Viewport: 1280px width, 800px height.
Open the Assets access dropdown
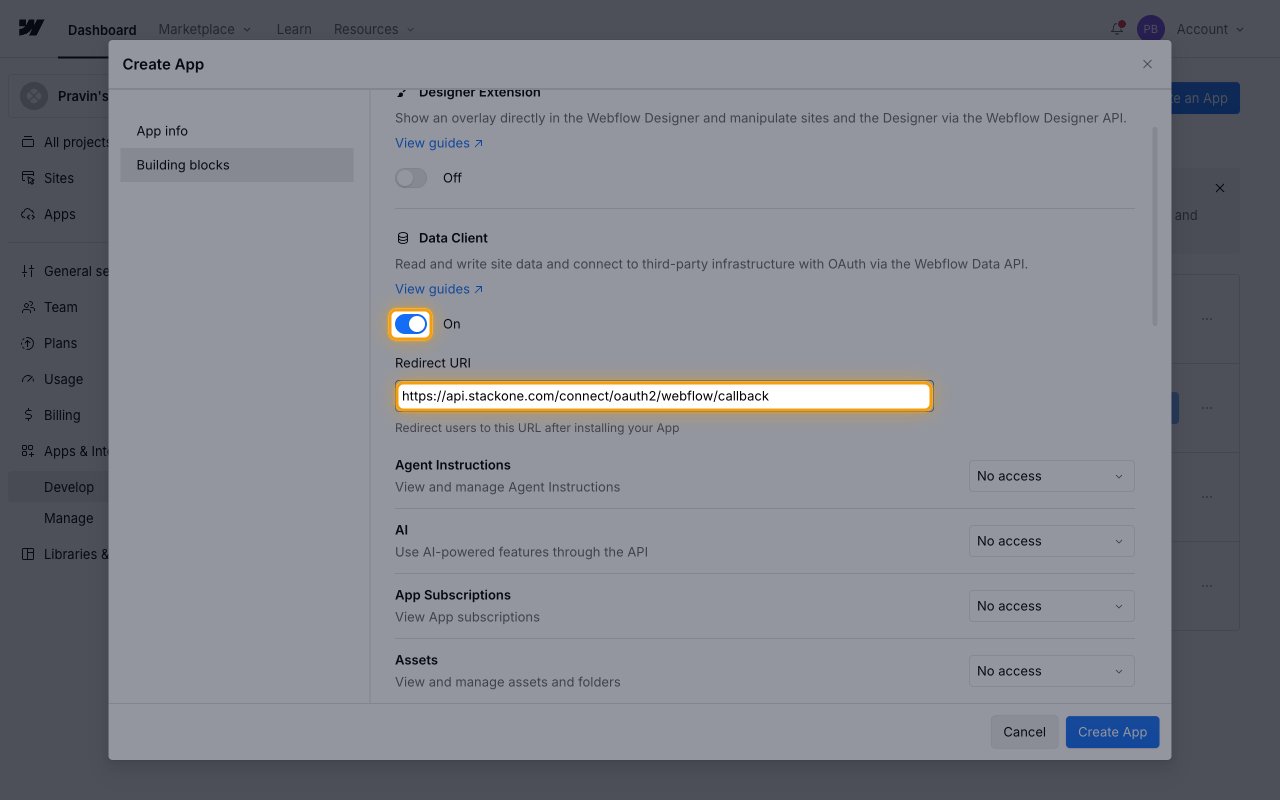[x=1052, y=671]
